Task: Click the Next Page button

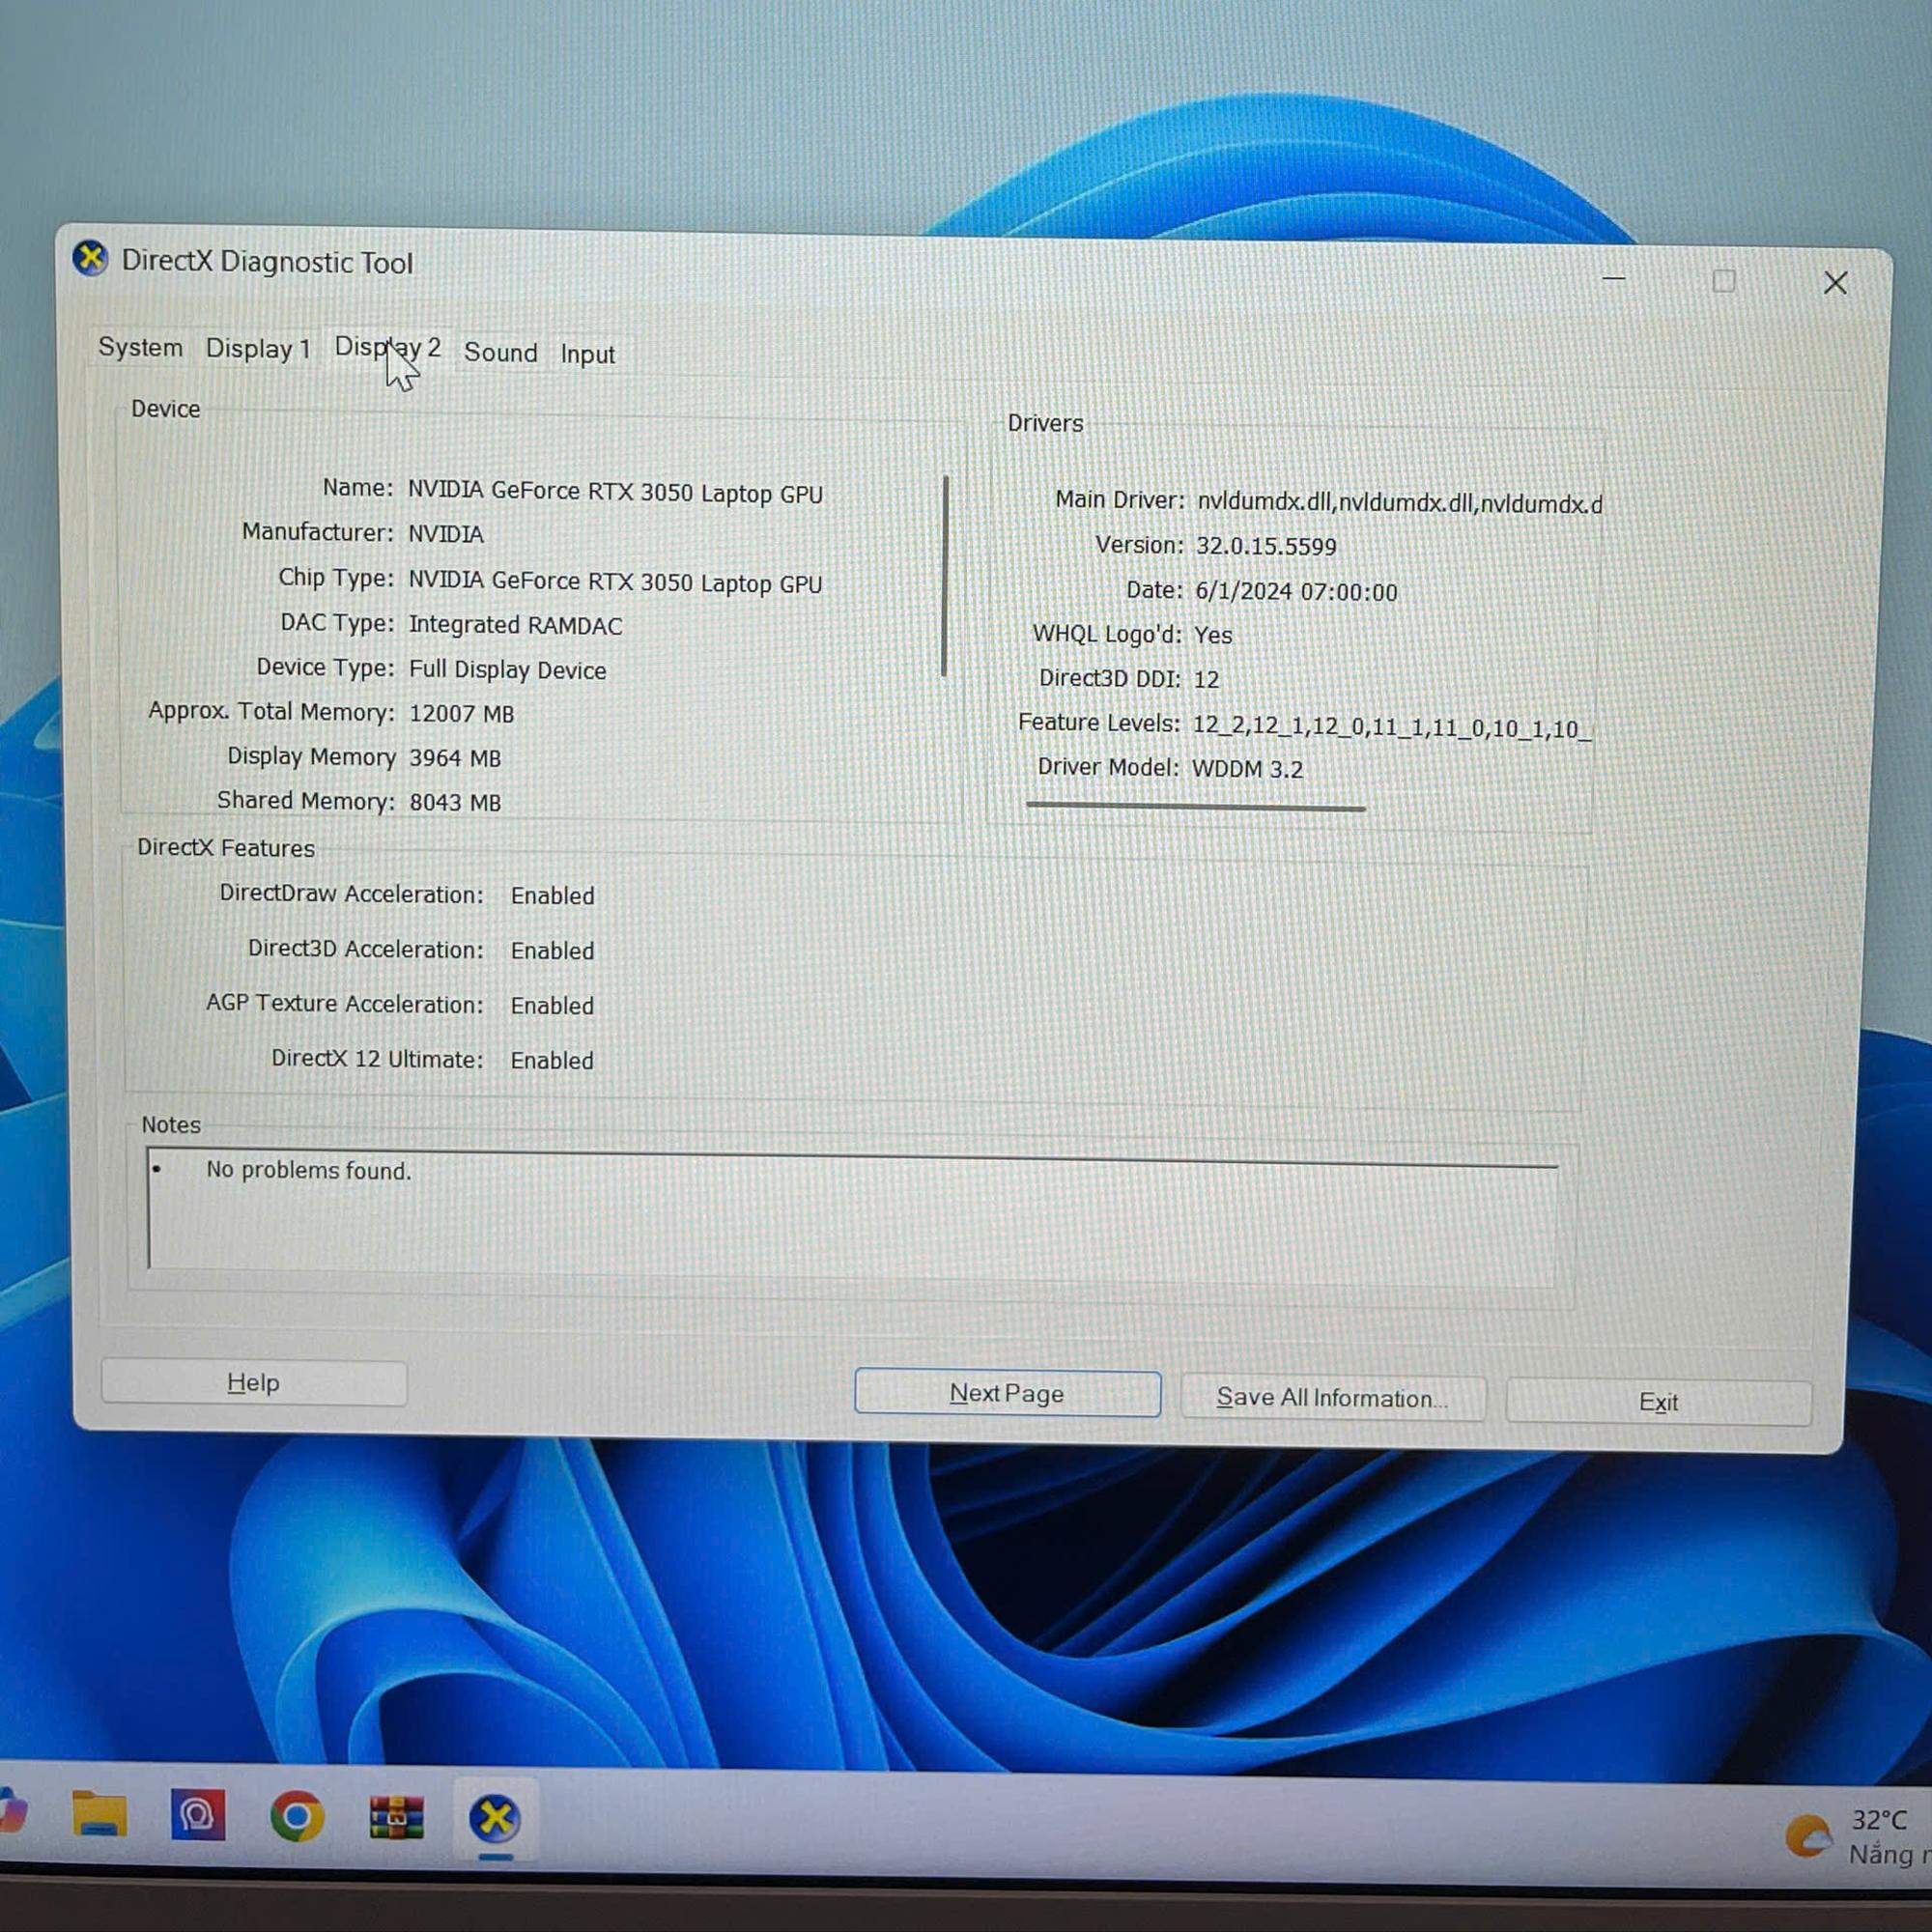Action: tap(1007, 1393)
